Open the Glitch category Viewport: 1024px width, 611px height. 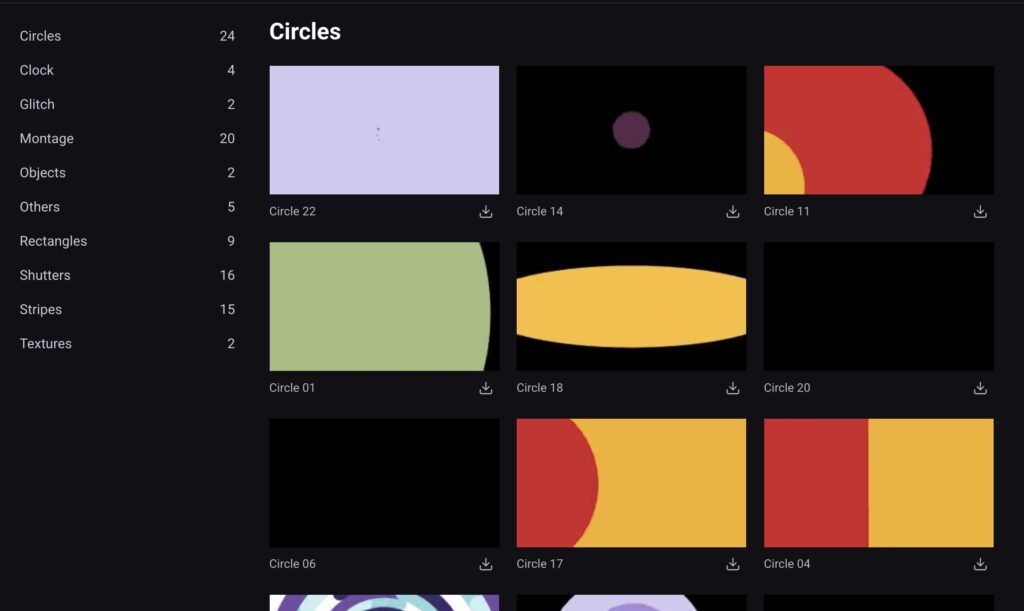(x=37, y=104)
